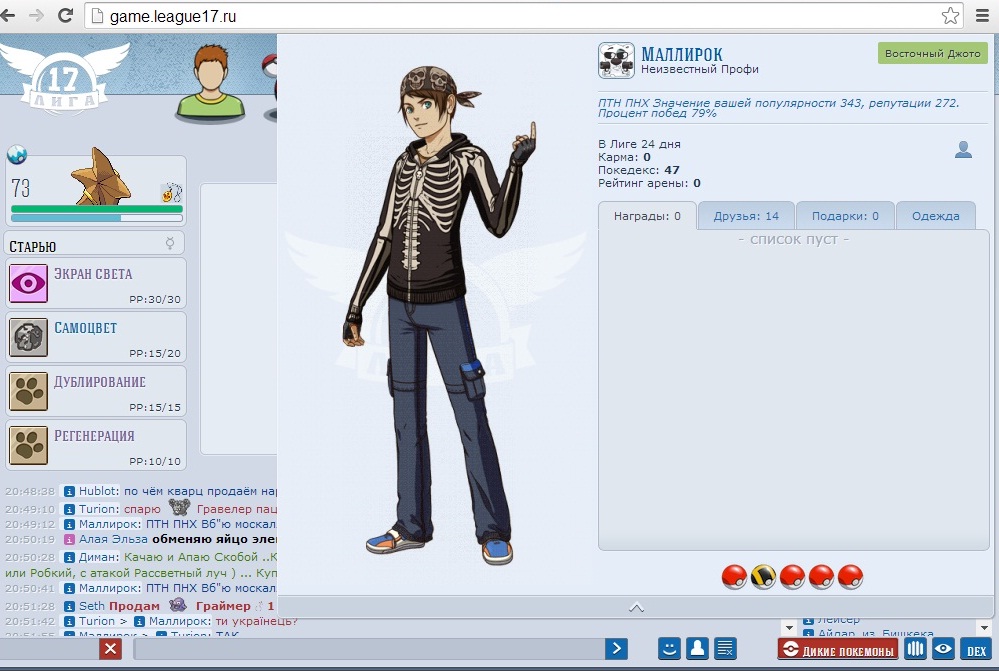
Task: Click the info icon next to Hublot
Action: coord(69,491)
